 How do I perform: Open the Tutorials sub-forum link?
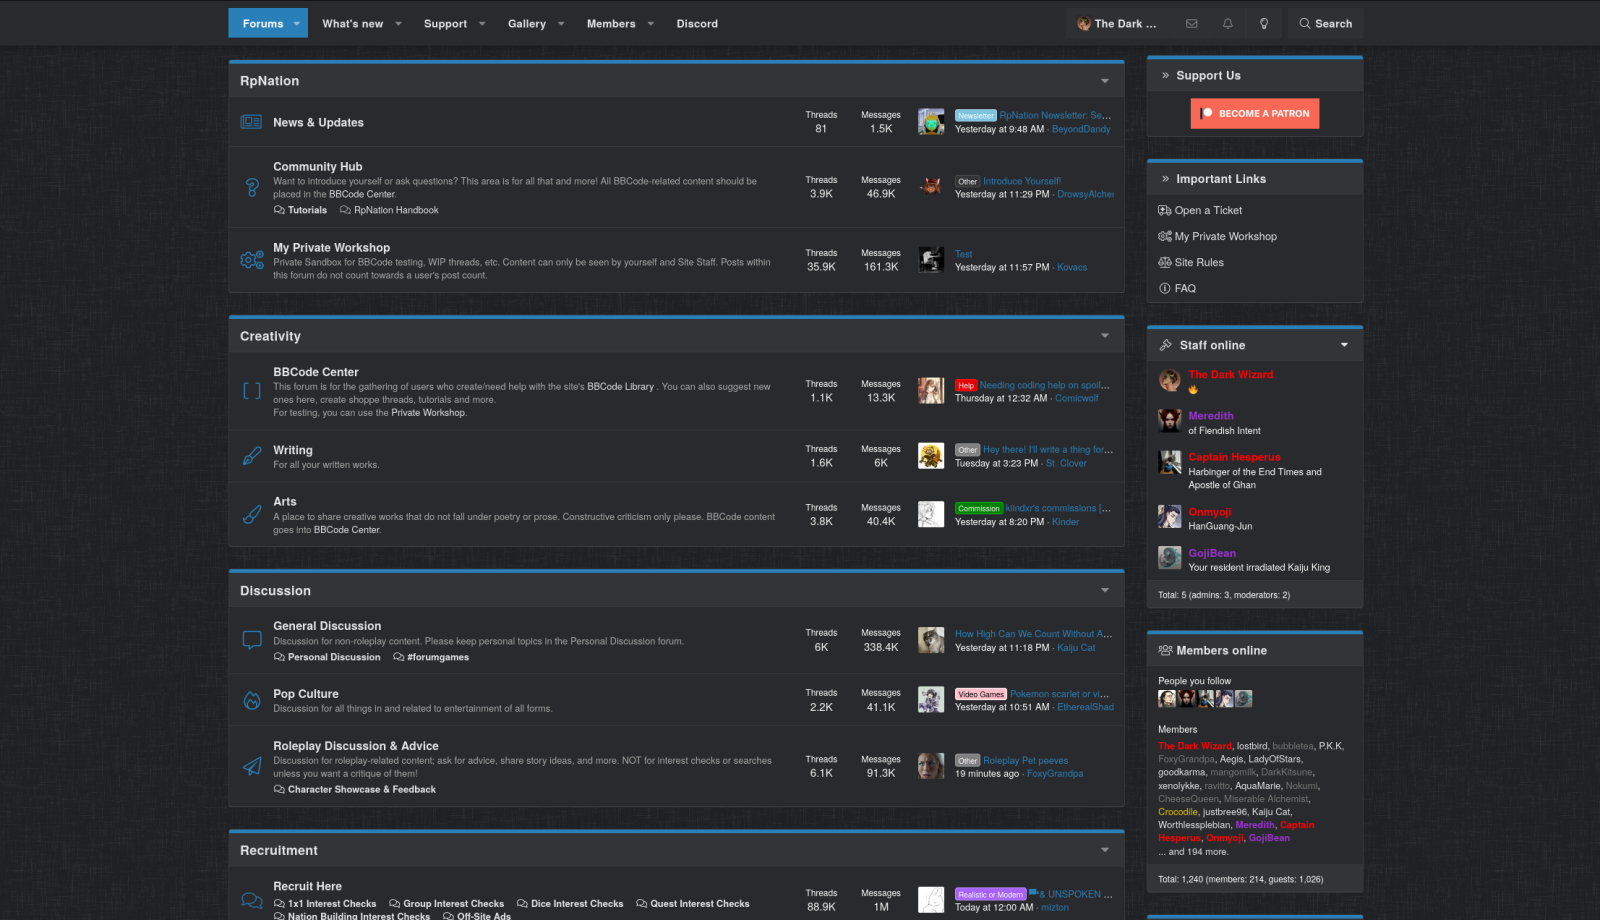pyautogui.click(x=307, y=210)
